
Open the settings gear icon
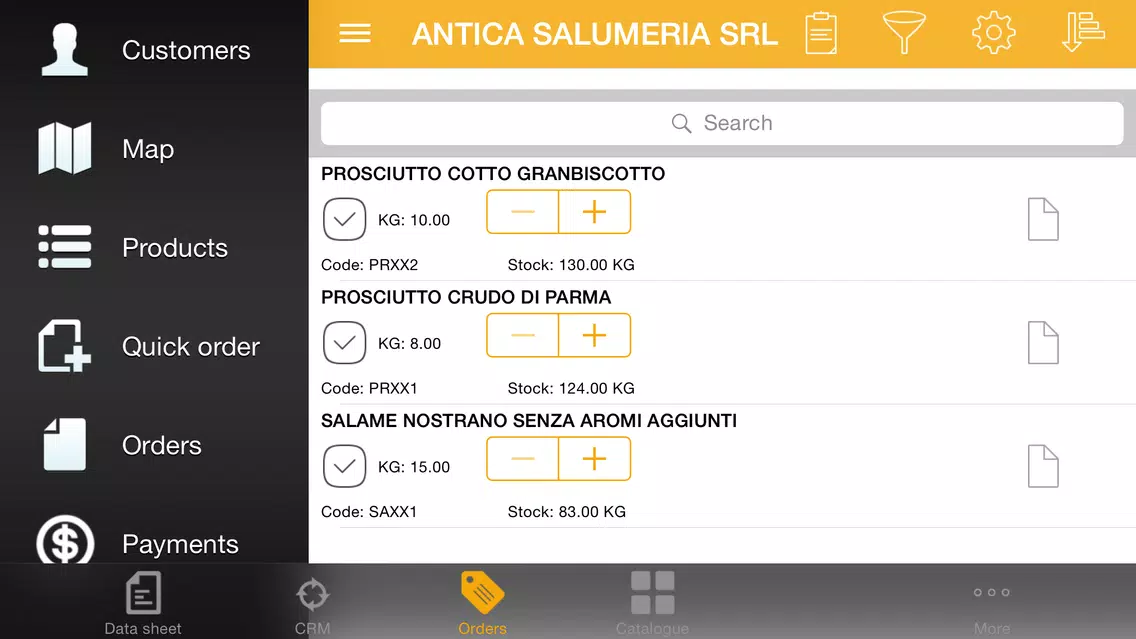[993, 32]
